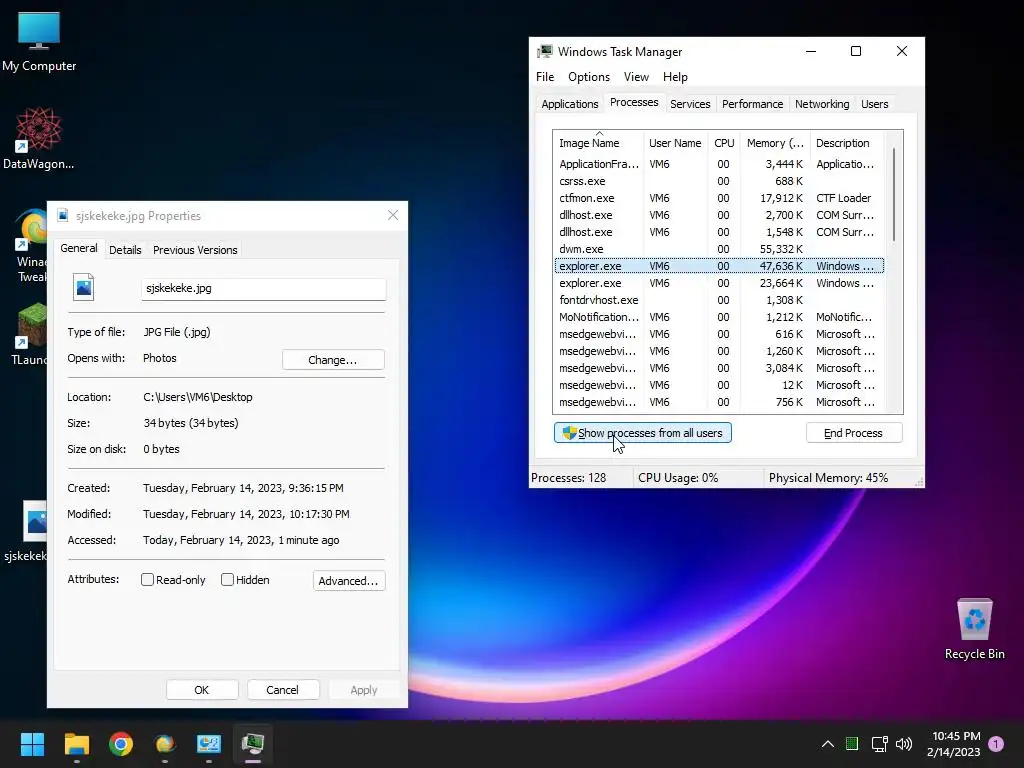1024x768 pixels.
Task: Click the green CPU meter tray icon
Action: click(852, 743)
